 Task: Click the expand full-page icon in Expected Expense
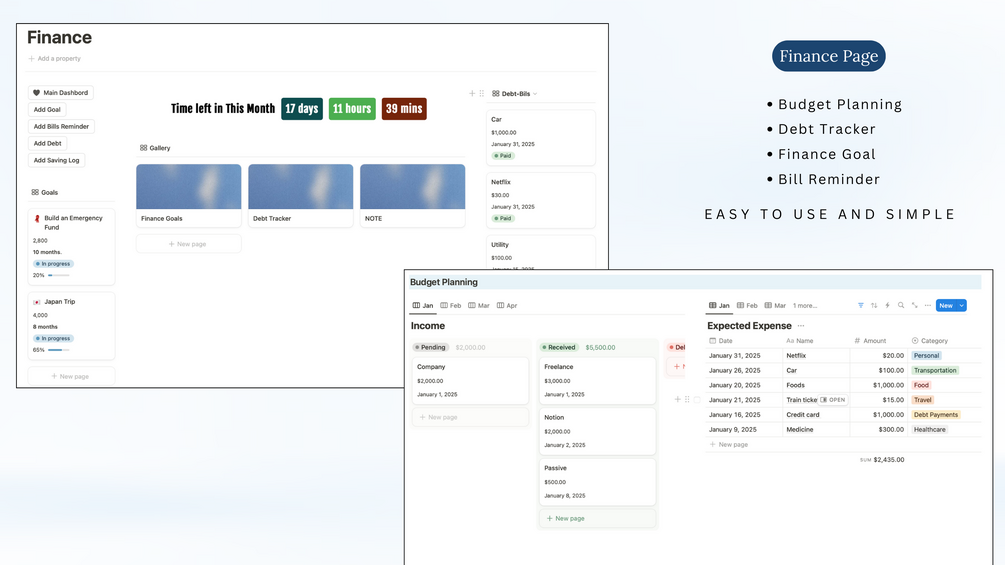click(x=915, y=306)
